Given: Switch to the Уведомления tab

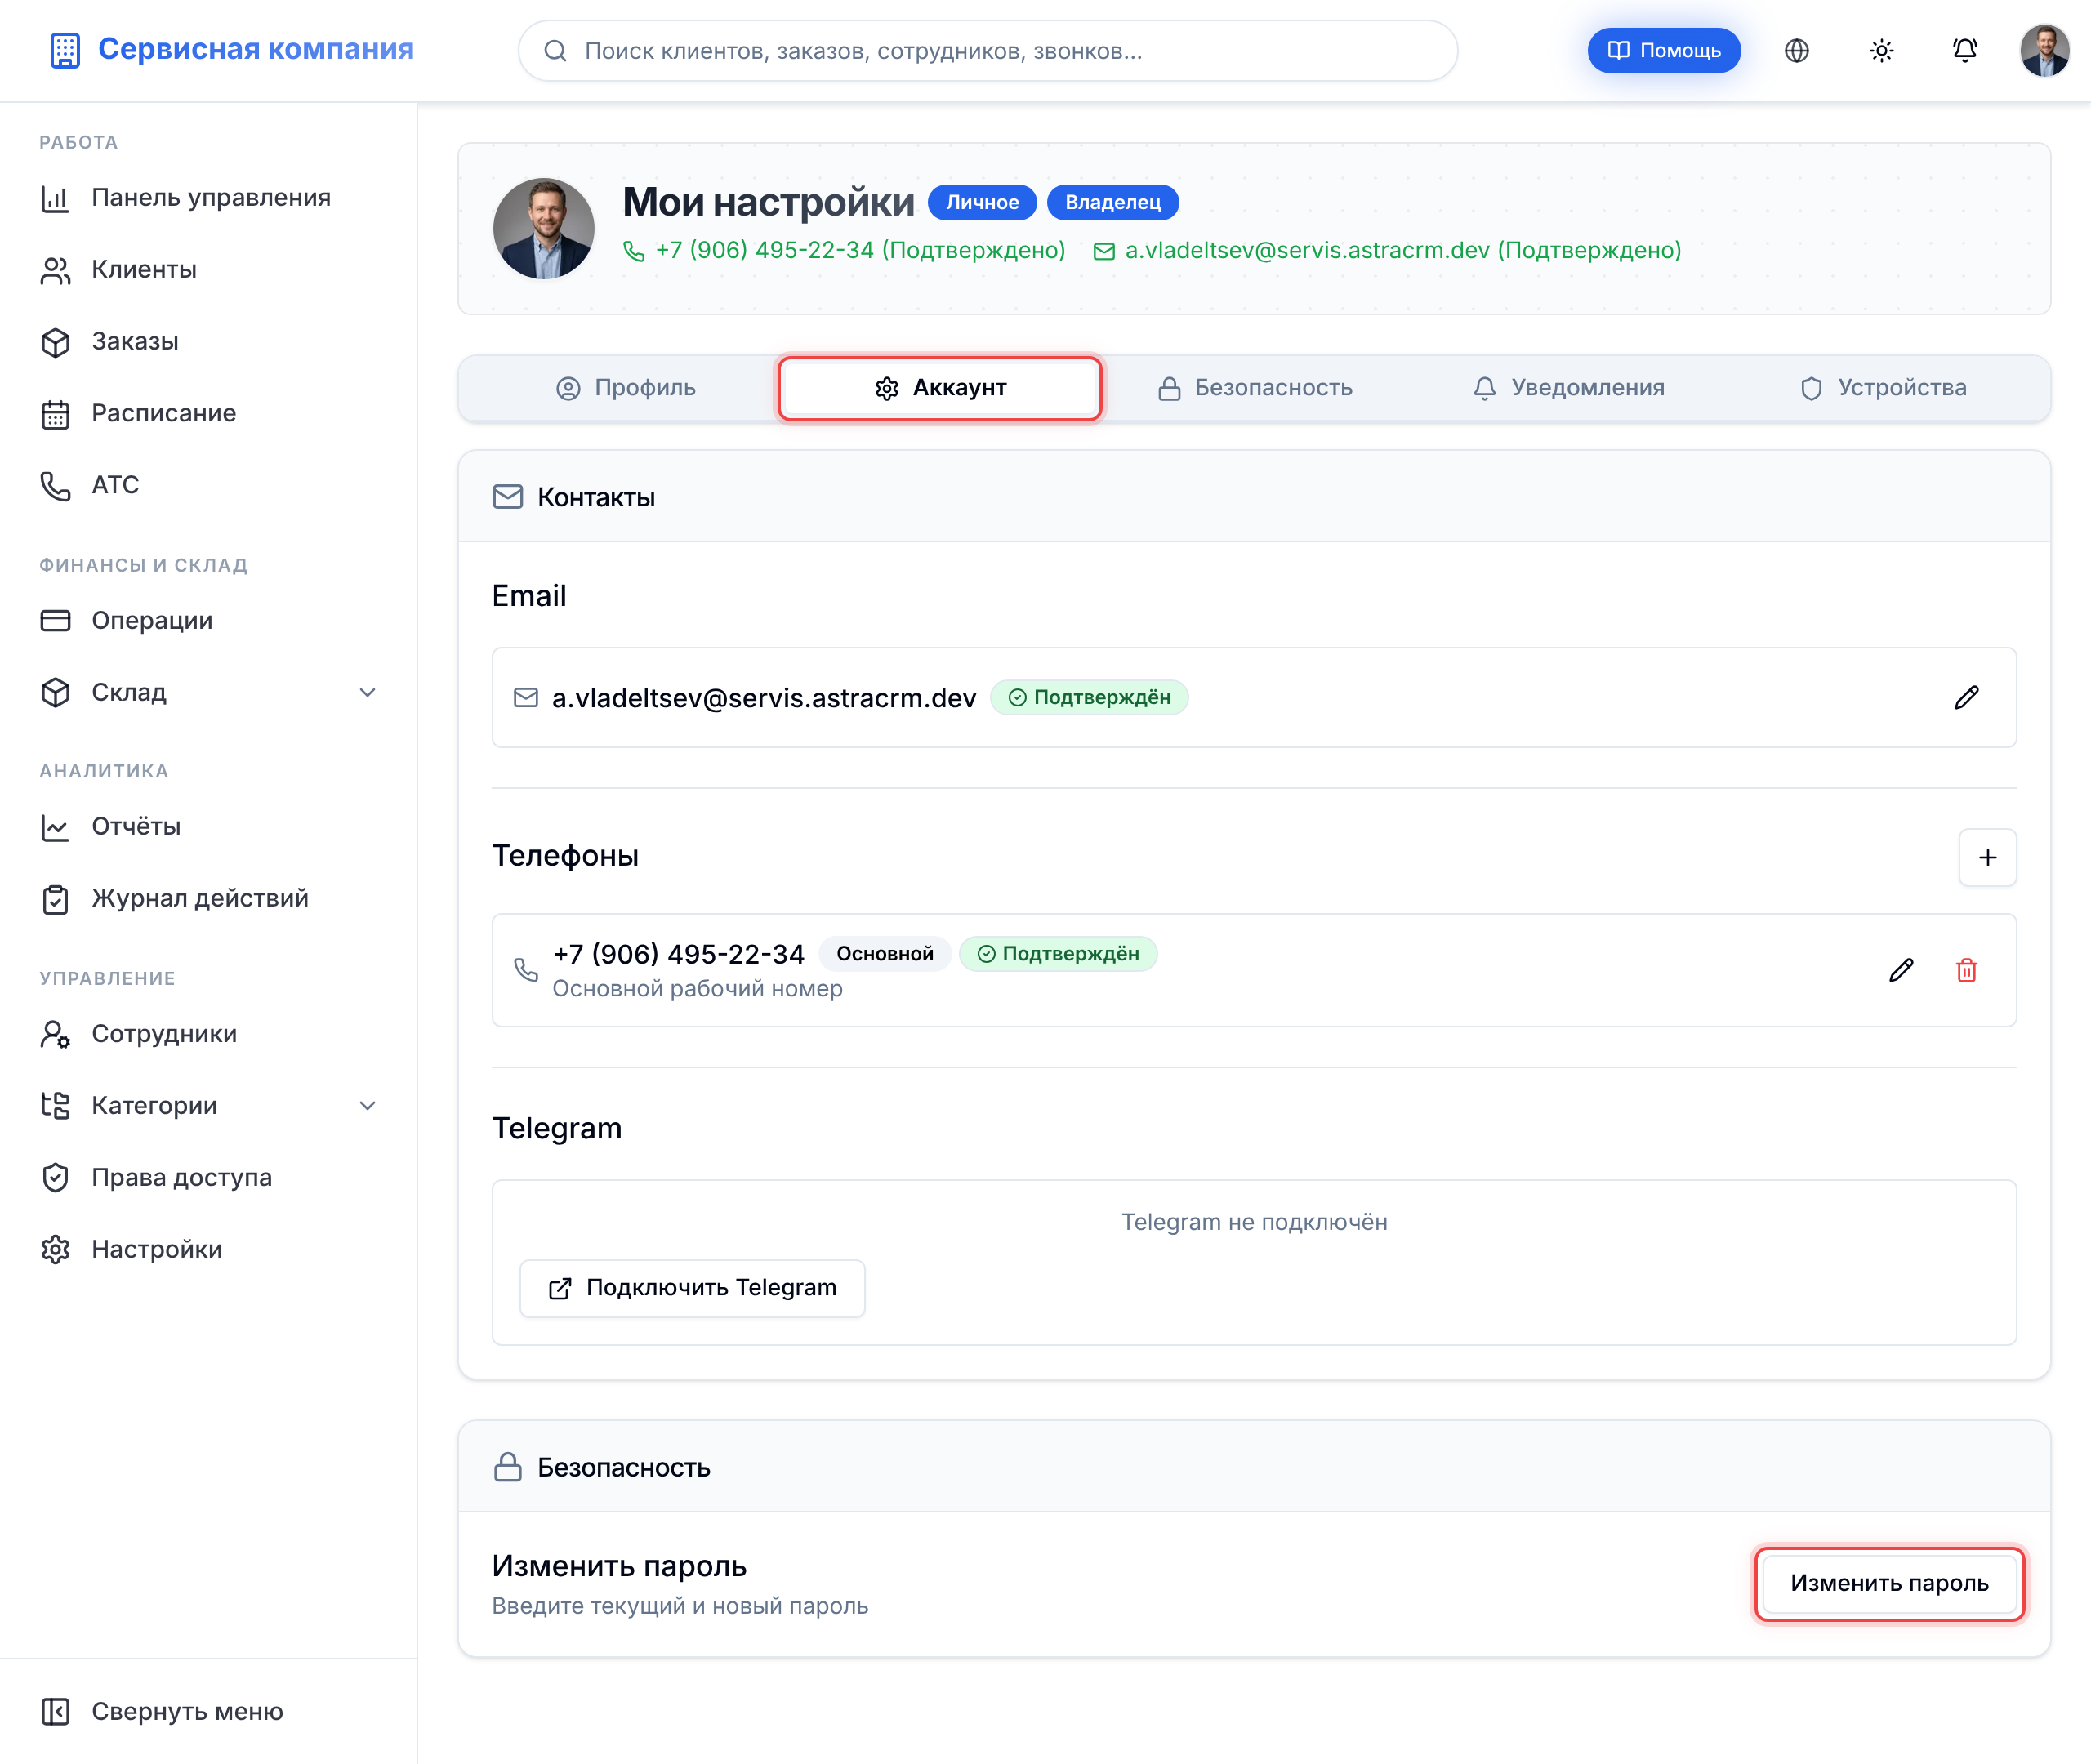Looking at the screenshot, I should tap(1568, 388).
